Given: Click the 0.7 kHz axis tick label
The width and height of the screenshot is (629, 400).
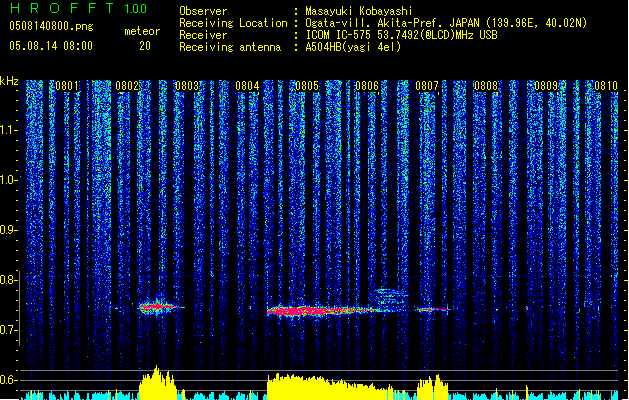Looking at the screenshot, I should pos(9,330).
